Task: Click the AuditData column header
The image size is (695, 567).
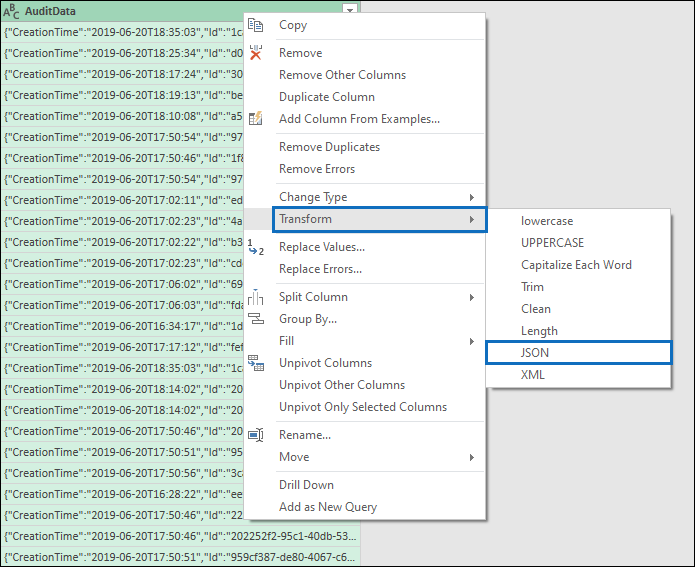Action: pos(181,12)
